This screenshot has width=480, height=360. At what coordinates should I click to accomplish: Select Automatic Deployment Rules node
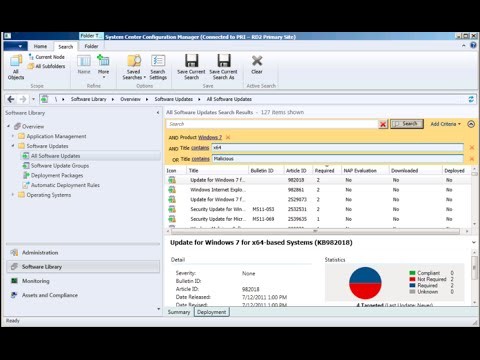[x=65, y=185]
